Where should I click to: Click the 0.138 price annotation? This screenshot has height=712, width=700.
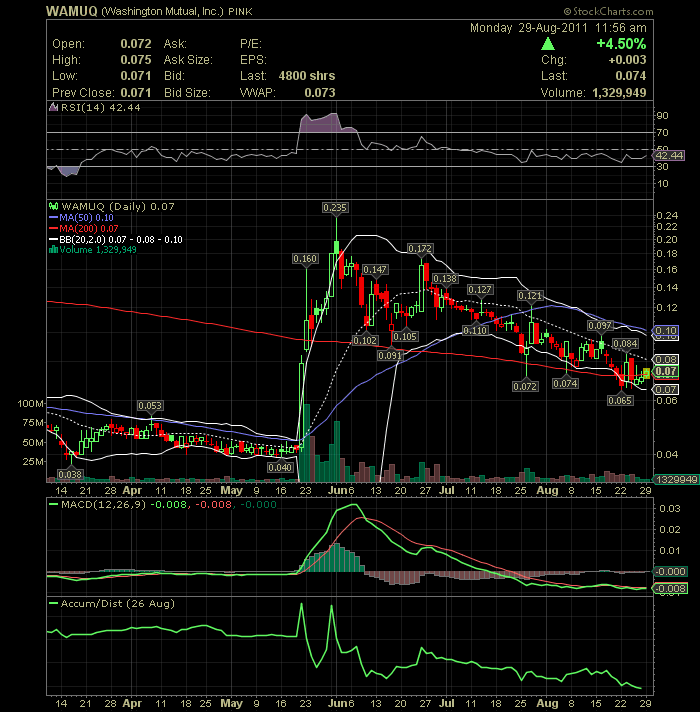pos(445,278)
